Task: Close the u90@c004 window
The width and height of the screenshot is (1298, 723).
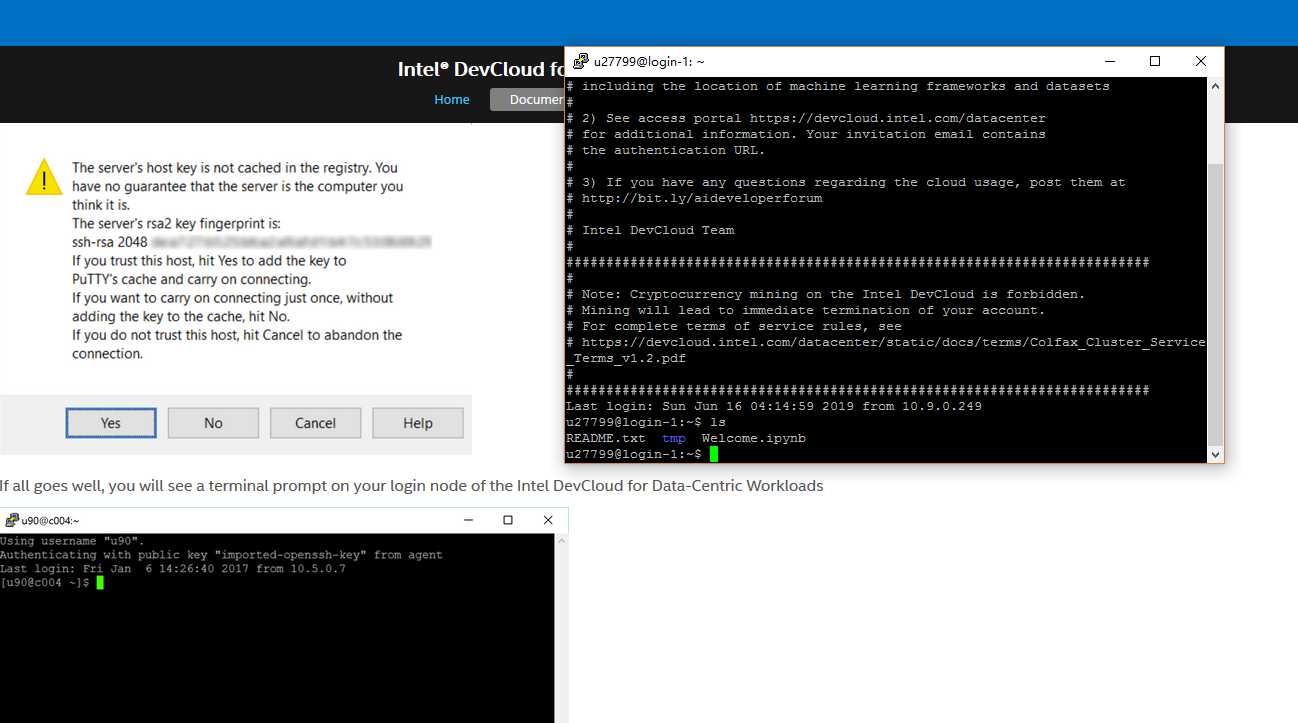Action: [548, 520]
